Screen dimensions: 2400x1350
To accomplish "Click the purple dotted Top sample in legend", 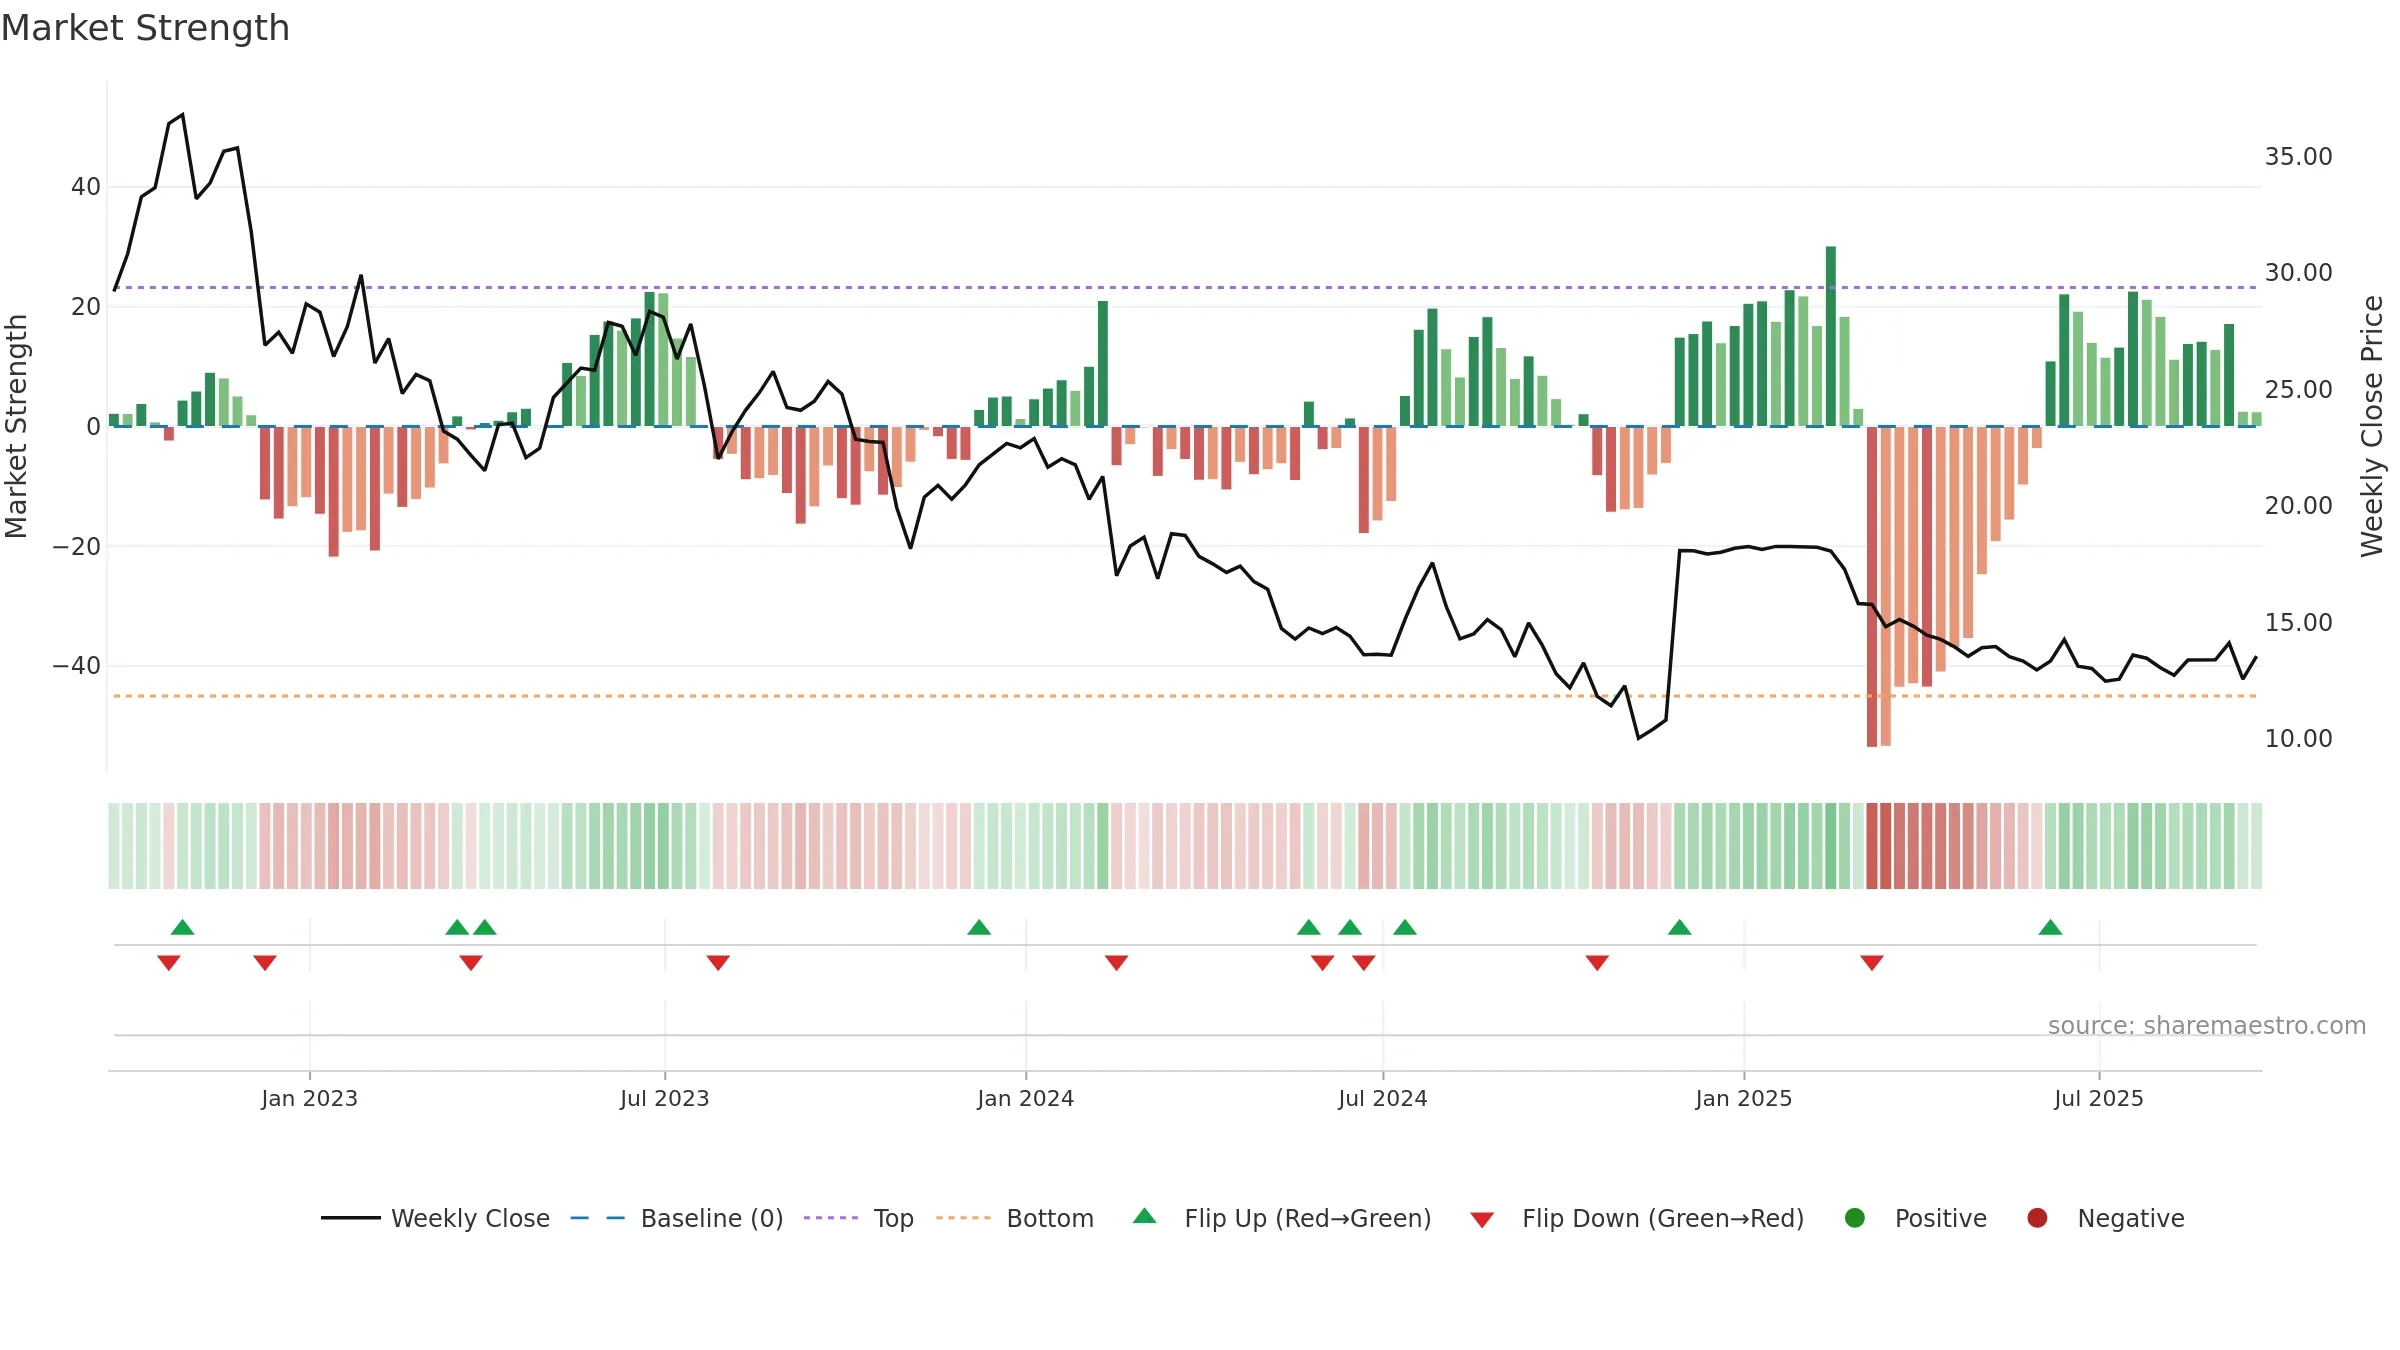I will coord(831,1218).
